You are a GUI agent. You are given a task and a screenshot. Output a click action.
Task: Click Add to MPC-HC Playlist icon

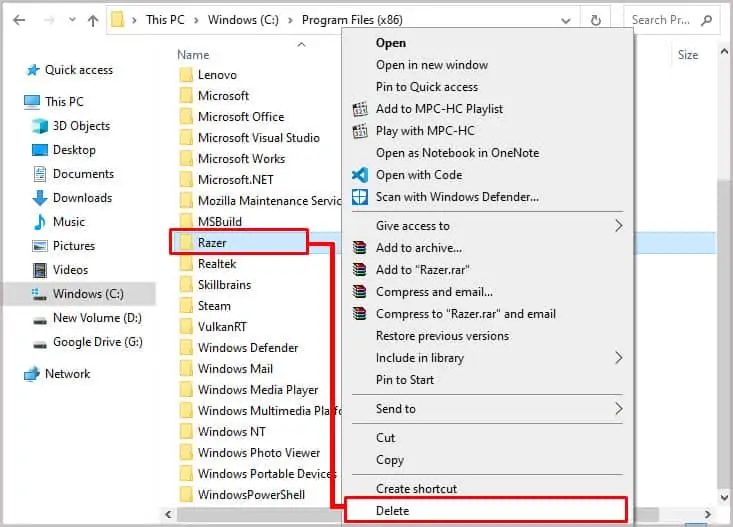(x=359, y=109)
